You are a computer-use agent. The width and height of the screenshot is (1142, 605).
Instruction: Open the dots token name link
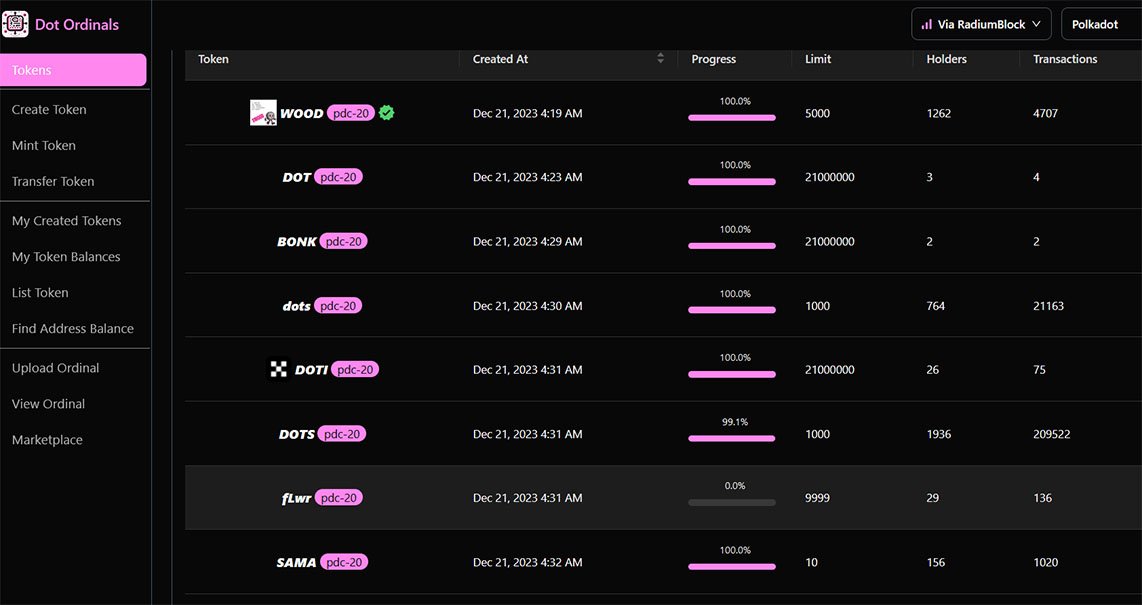tap(296, 307)
